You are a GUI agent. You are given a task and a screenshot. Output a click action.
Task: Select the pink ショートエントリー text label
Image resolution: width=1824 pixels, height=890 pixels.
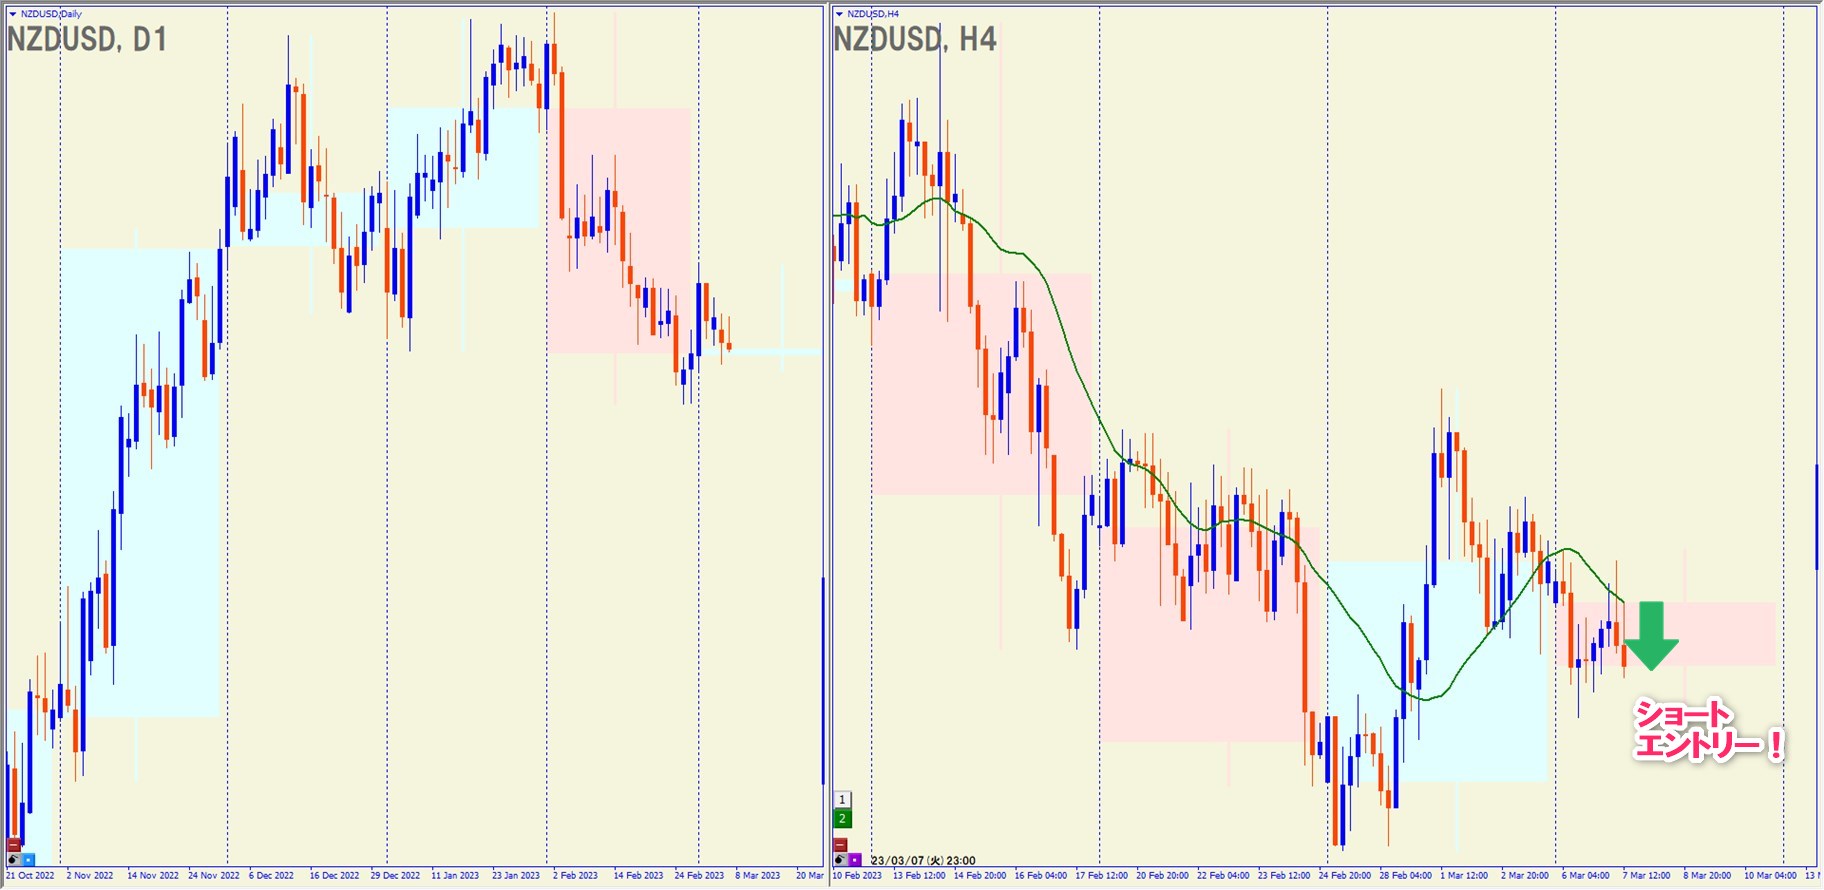coord(1706,730)
